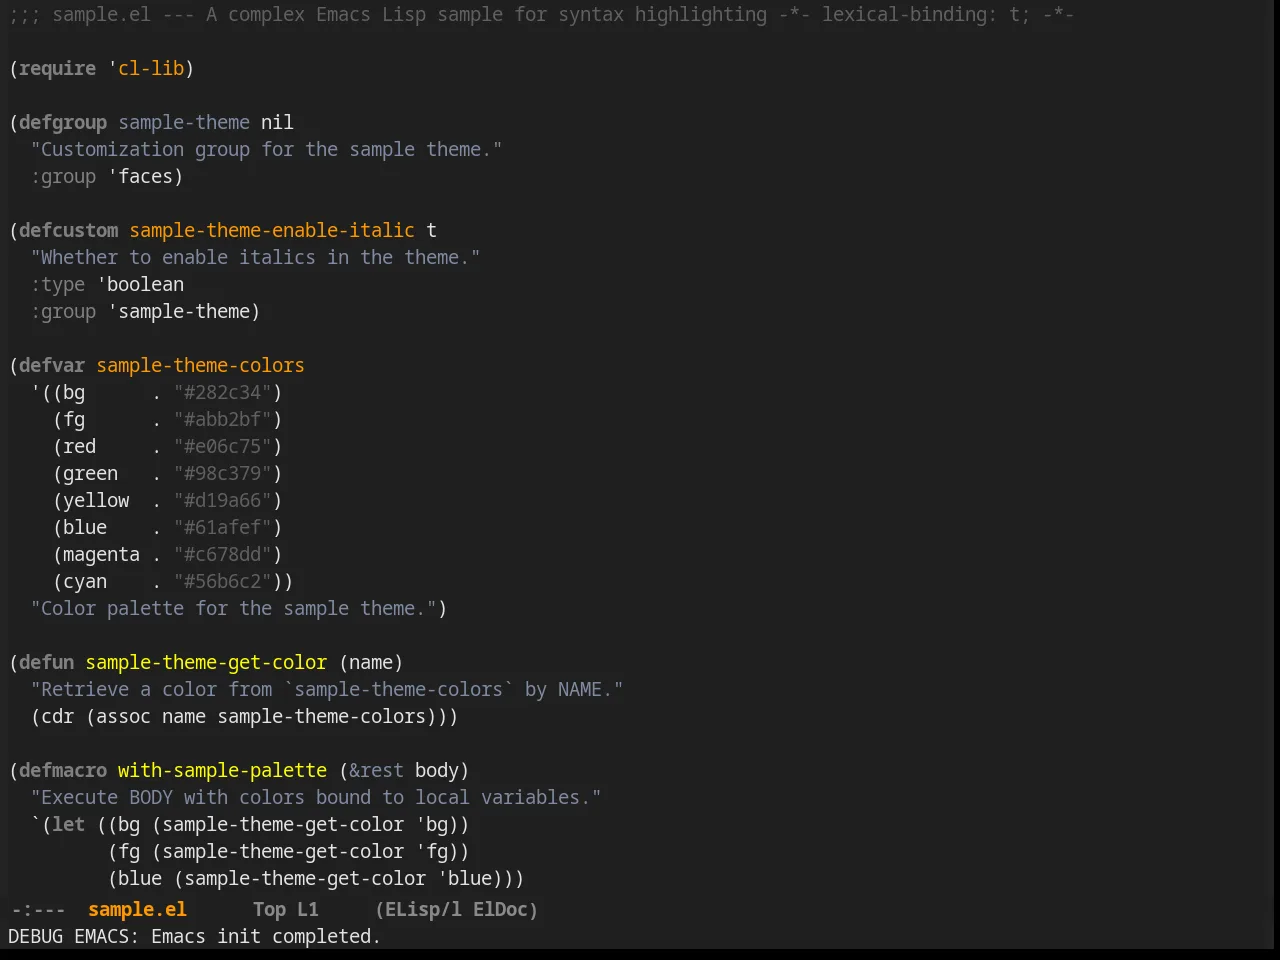The image size is (1280, 960).
Task: Click the 'let' keyword in the macro body
Action: [x=68, y=824]
